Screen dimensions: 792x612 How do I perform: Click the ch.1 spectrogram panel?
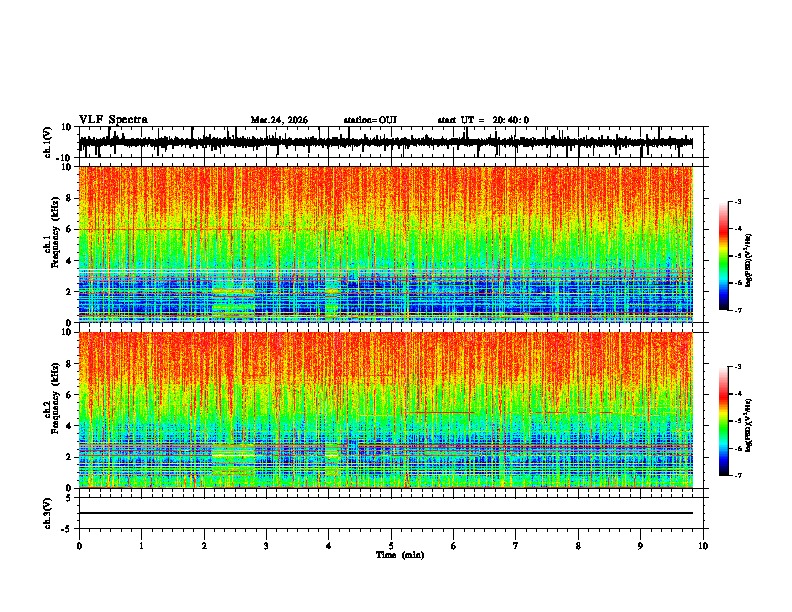click(x=386, y=244)
